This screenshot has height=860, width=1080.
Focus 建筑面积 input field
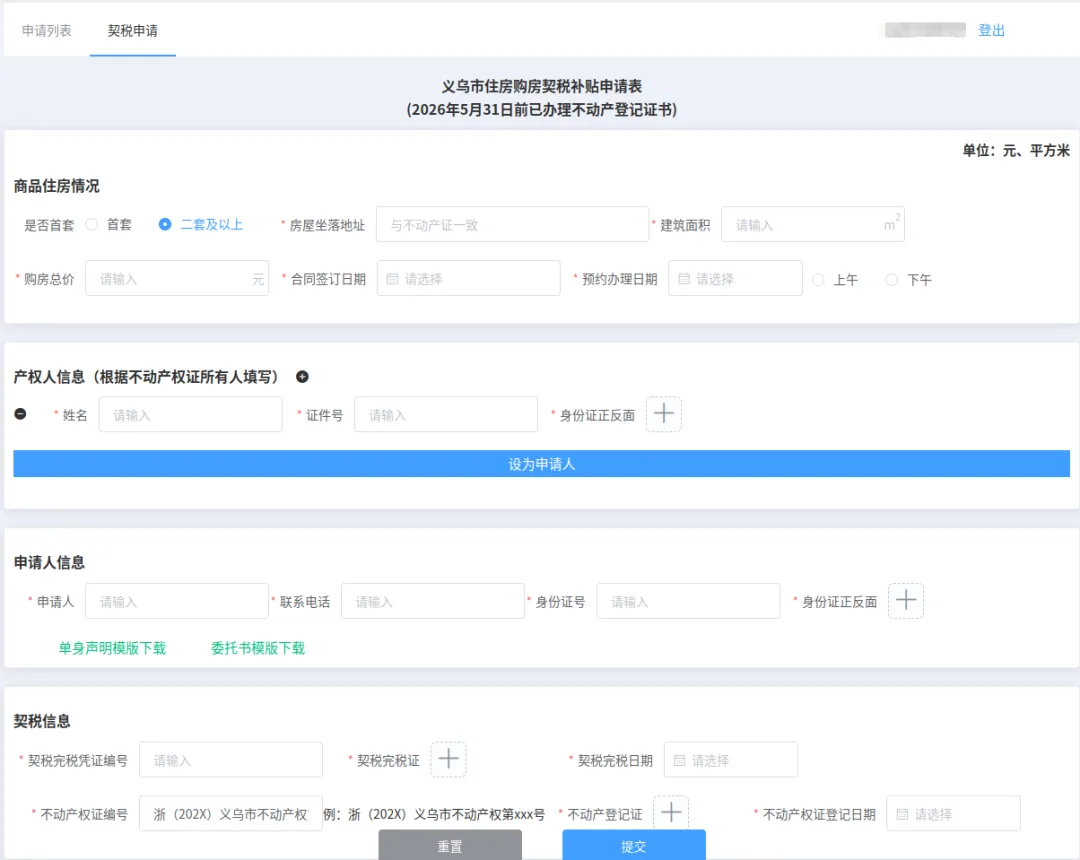pyautogui.click(x=813, y=224)
